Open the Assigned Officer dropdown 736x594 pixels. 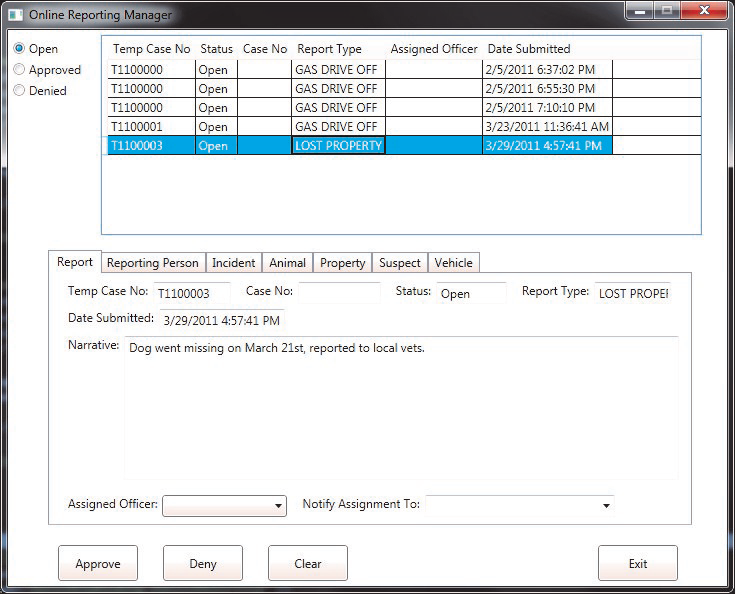coord(224,506)
